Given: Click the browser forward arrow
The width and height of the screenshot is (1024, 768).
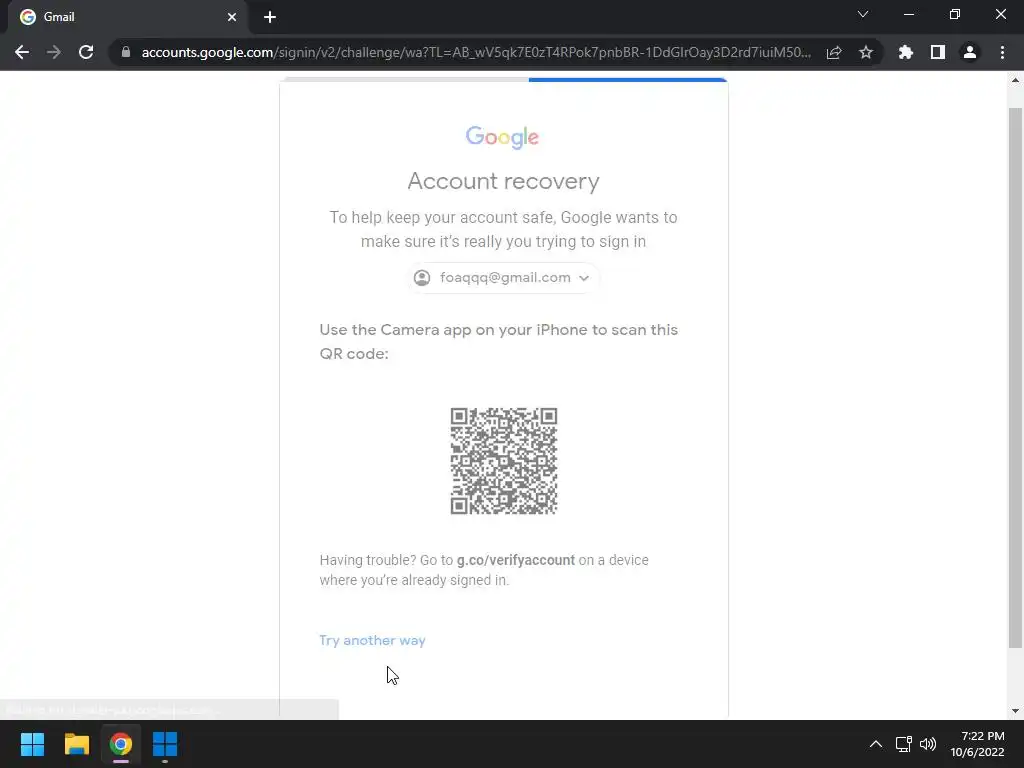Looking at the screenshot, I should click(54, 52).
